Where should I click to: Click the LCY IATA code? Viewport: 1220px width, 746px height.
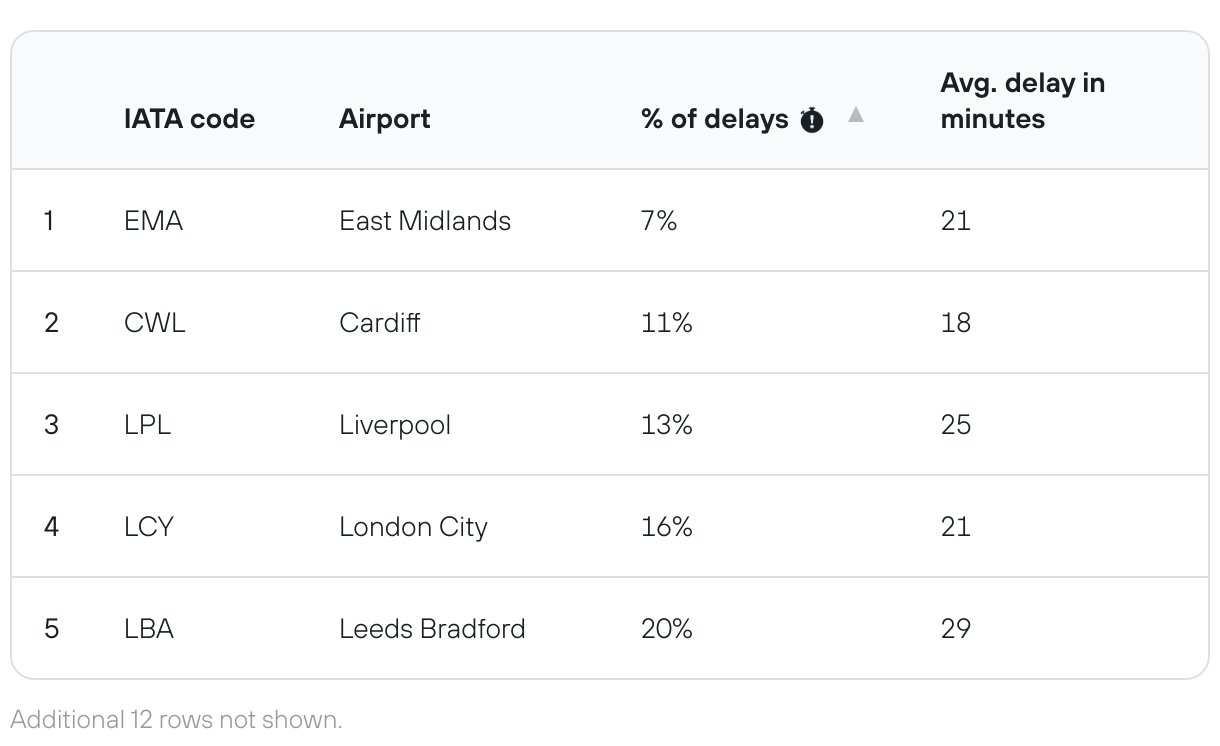[x=149, y=527]
